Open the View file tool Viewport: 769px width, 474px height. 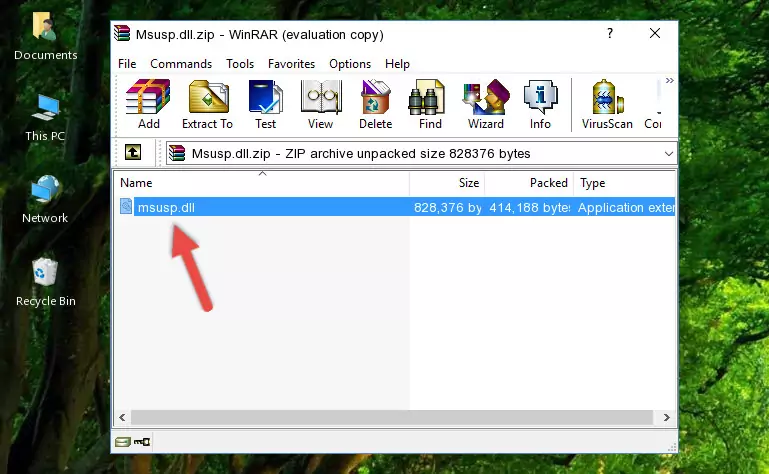click(321, 105)
